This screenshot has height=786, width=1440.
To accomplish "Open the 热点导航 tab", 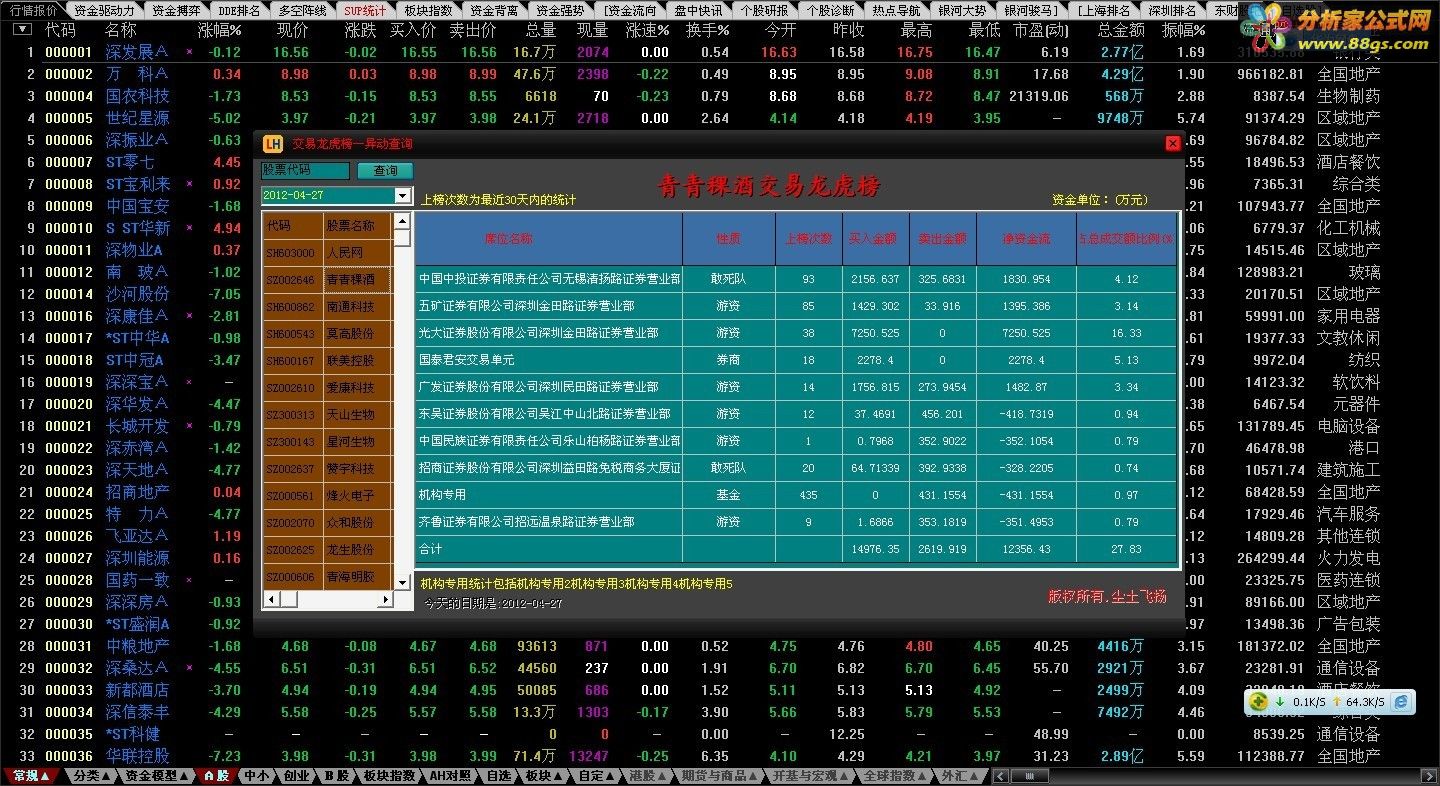I will [x=896, y=10].
